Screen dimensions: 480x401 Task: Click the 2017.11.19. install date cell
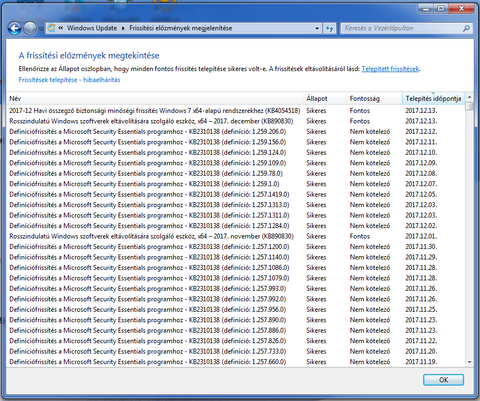[x=421, y=362]
